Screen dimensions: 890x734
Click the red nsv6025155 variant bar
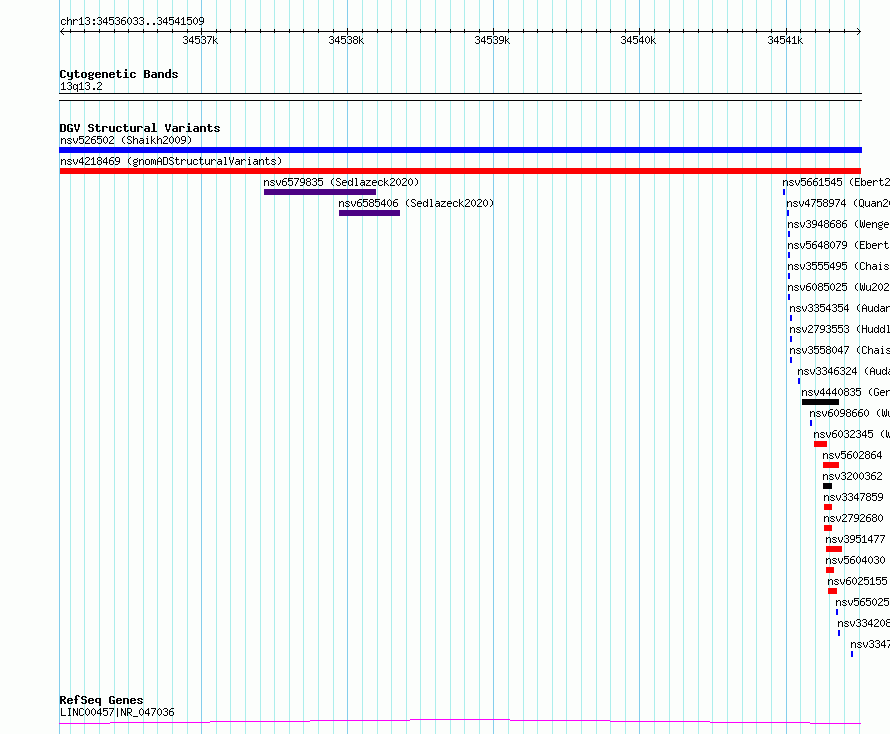(x=833, y=591)
